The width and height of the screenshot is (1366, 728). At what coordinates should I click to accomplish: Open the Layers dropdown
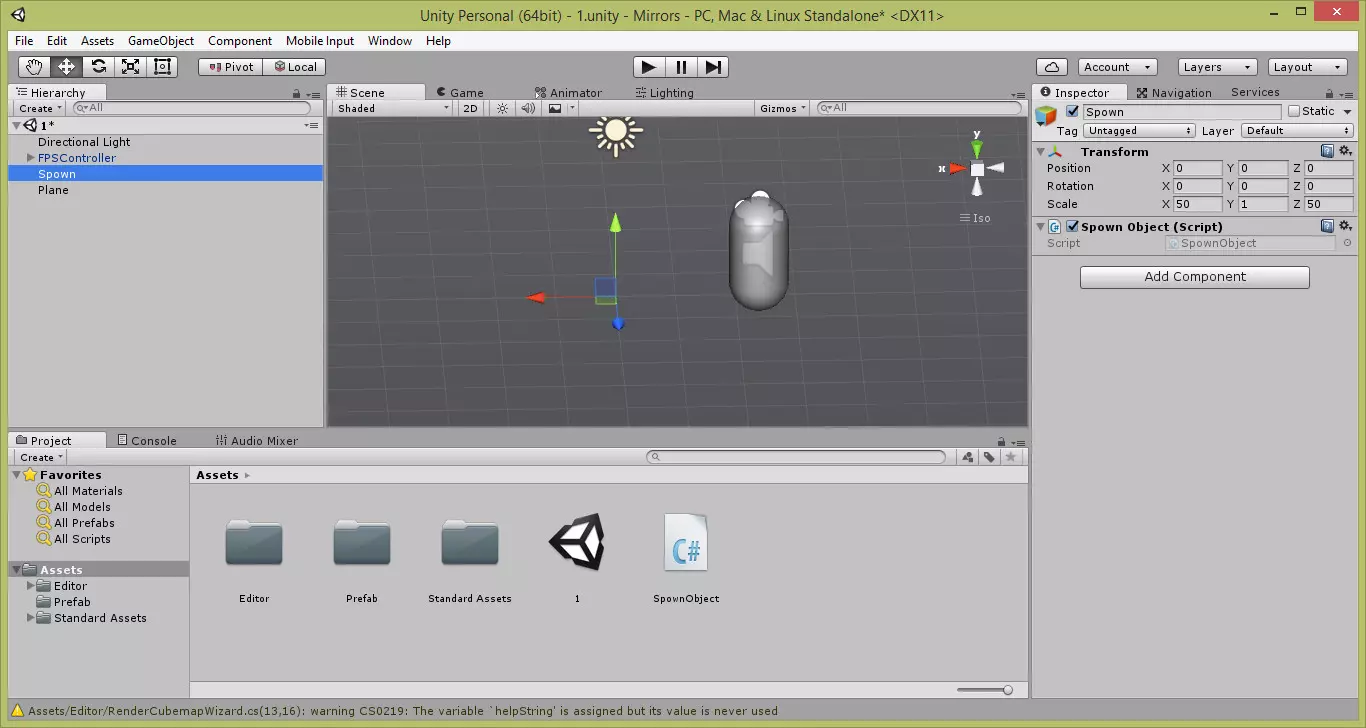tap(1216, 67)
